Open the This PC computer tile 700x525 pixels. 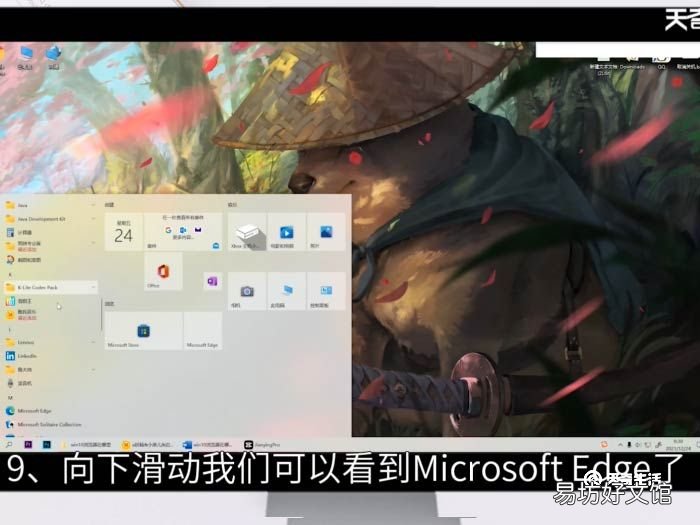pyautogui.click(x=287, y=291)
